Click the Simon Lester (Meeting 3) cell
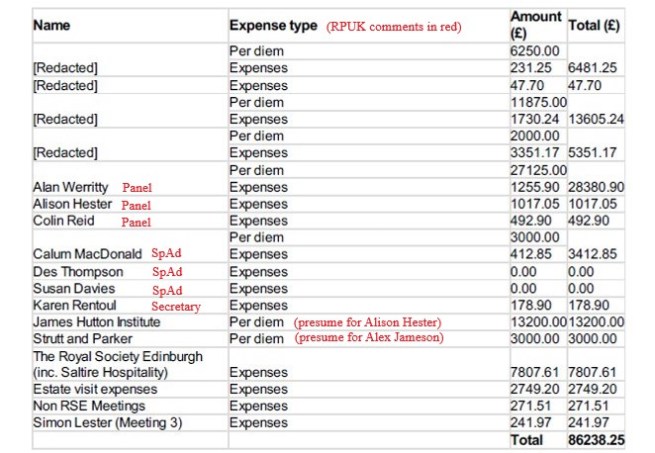655x453 pixels. tap(102, 423)
